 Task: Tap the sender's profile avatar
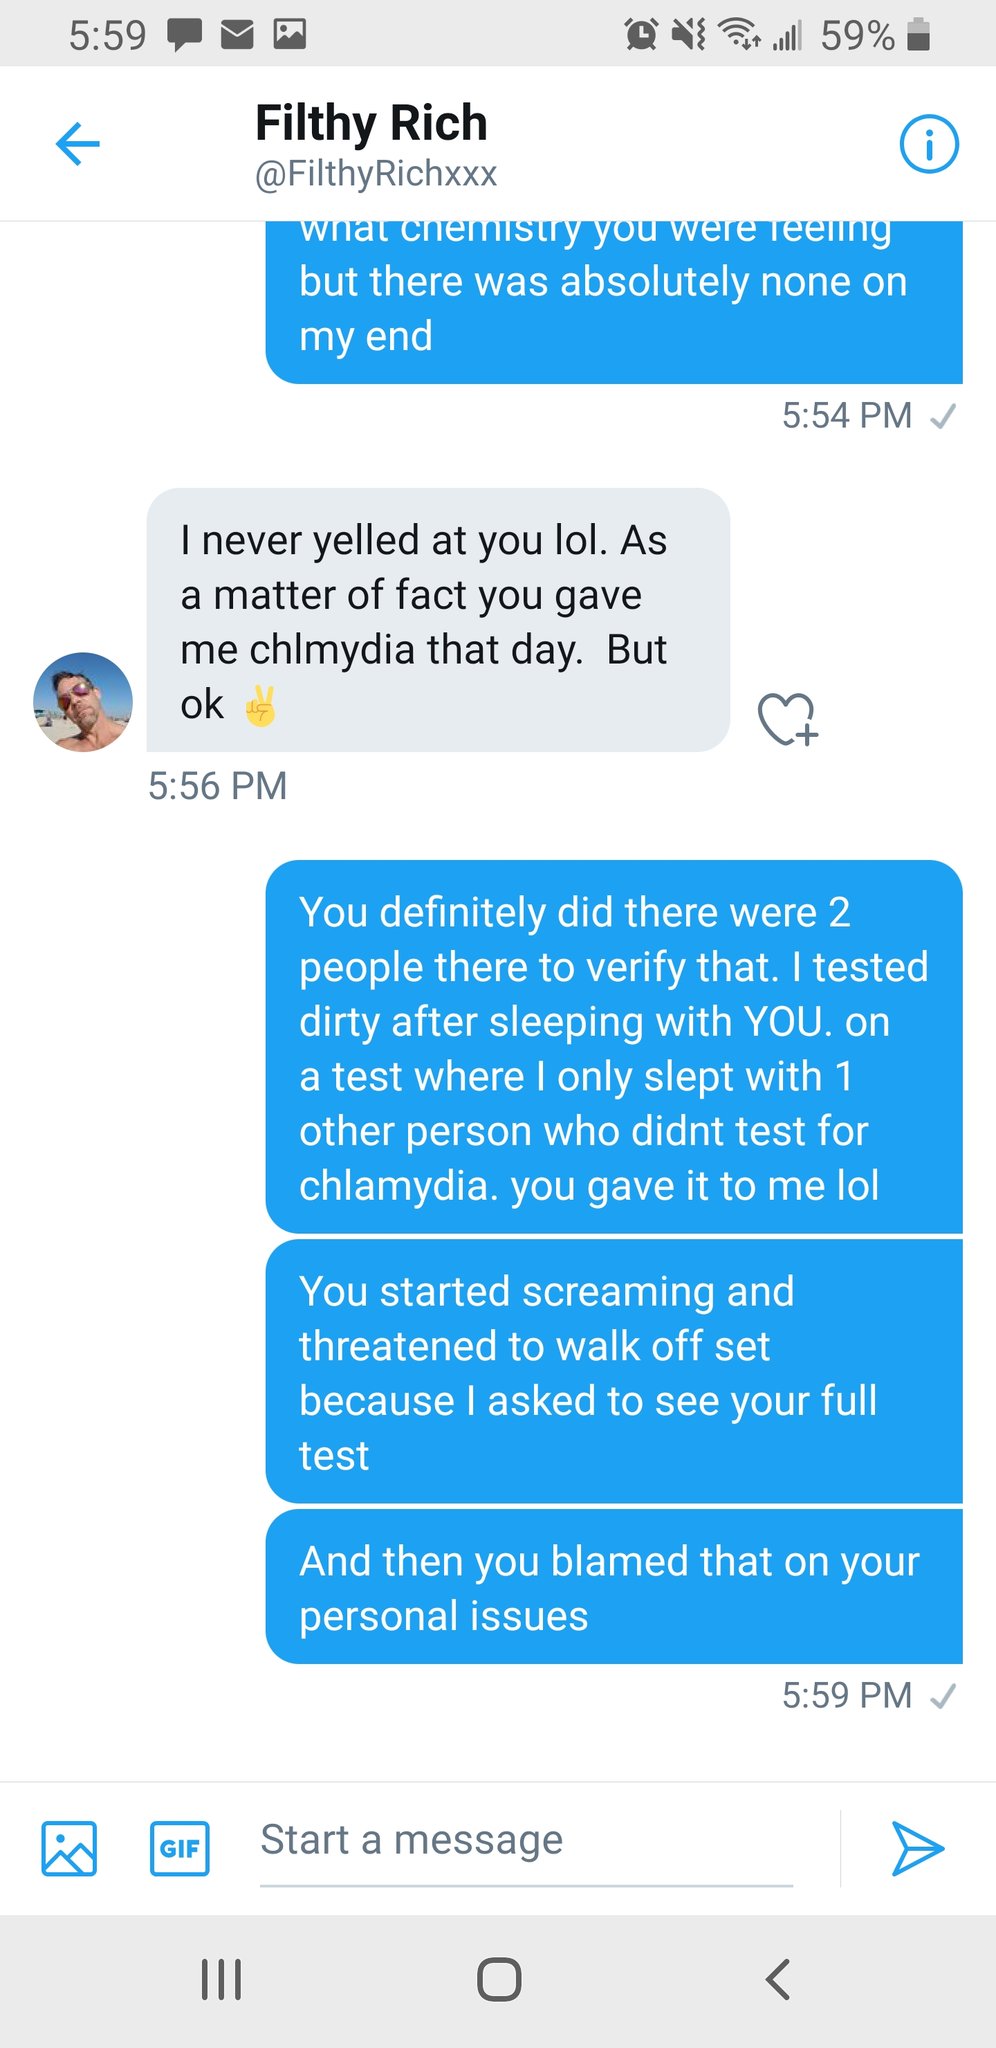(83, 702)
